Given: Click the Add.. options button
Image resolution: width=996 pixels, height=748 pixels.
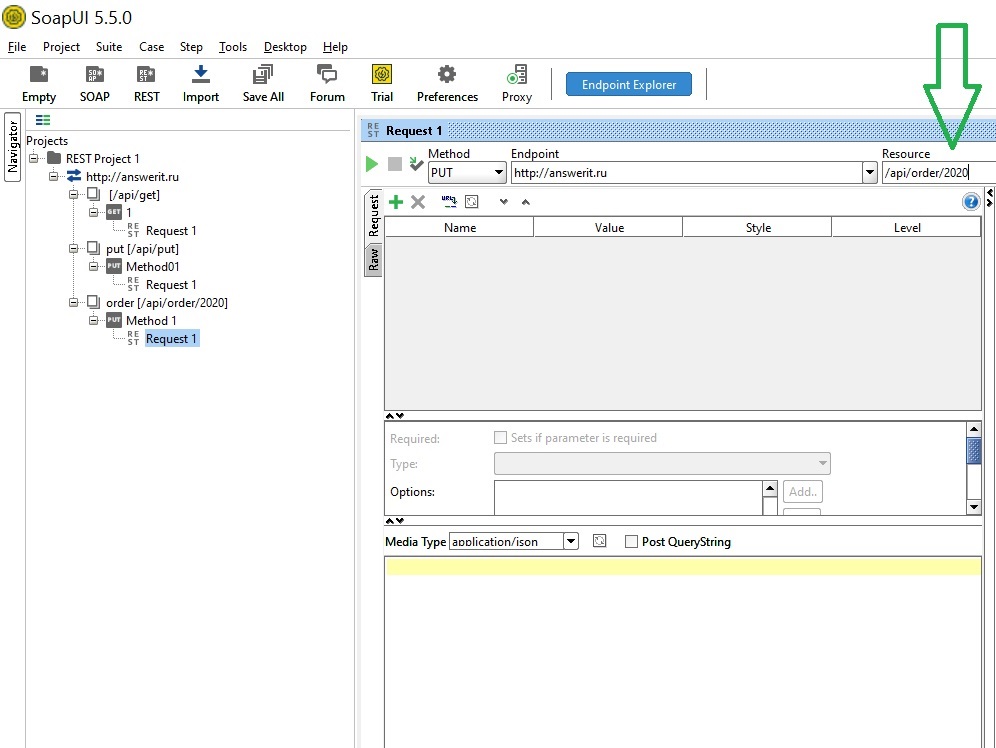Looking at the screenshot, I should click(803, 491).
